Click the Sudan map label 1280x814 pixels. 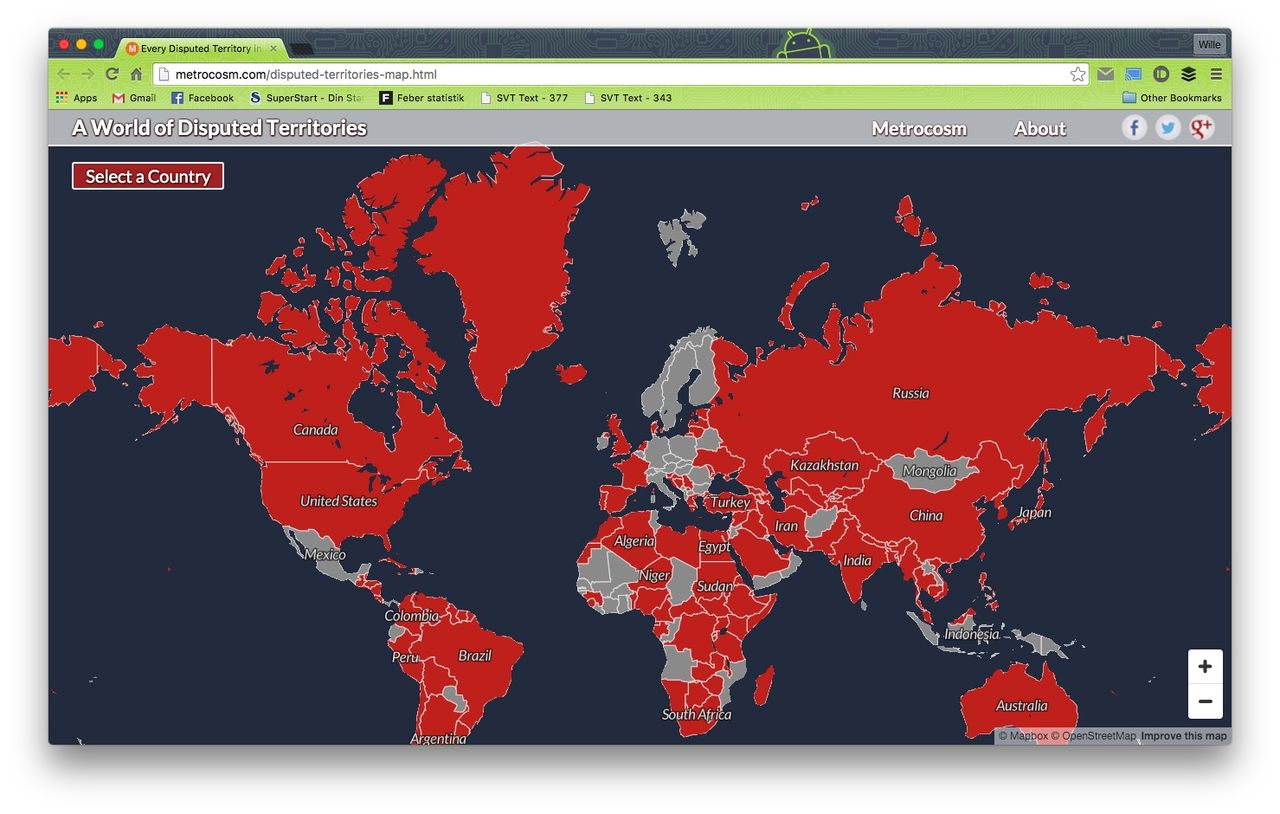pyautogui.click(x=715, y=587)
